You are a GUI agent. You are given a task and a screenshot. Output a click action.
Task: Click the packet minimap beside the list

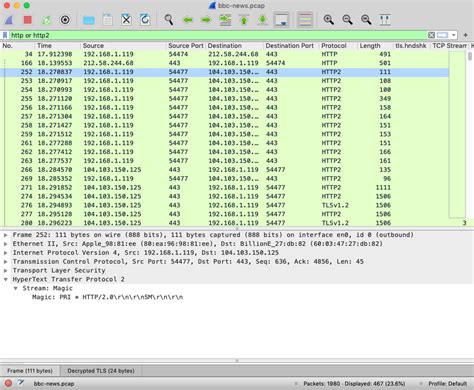coord(457,134)
